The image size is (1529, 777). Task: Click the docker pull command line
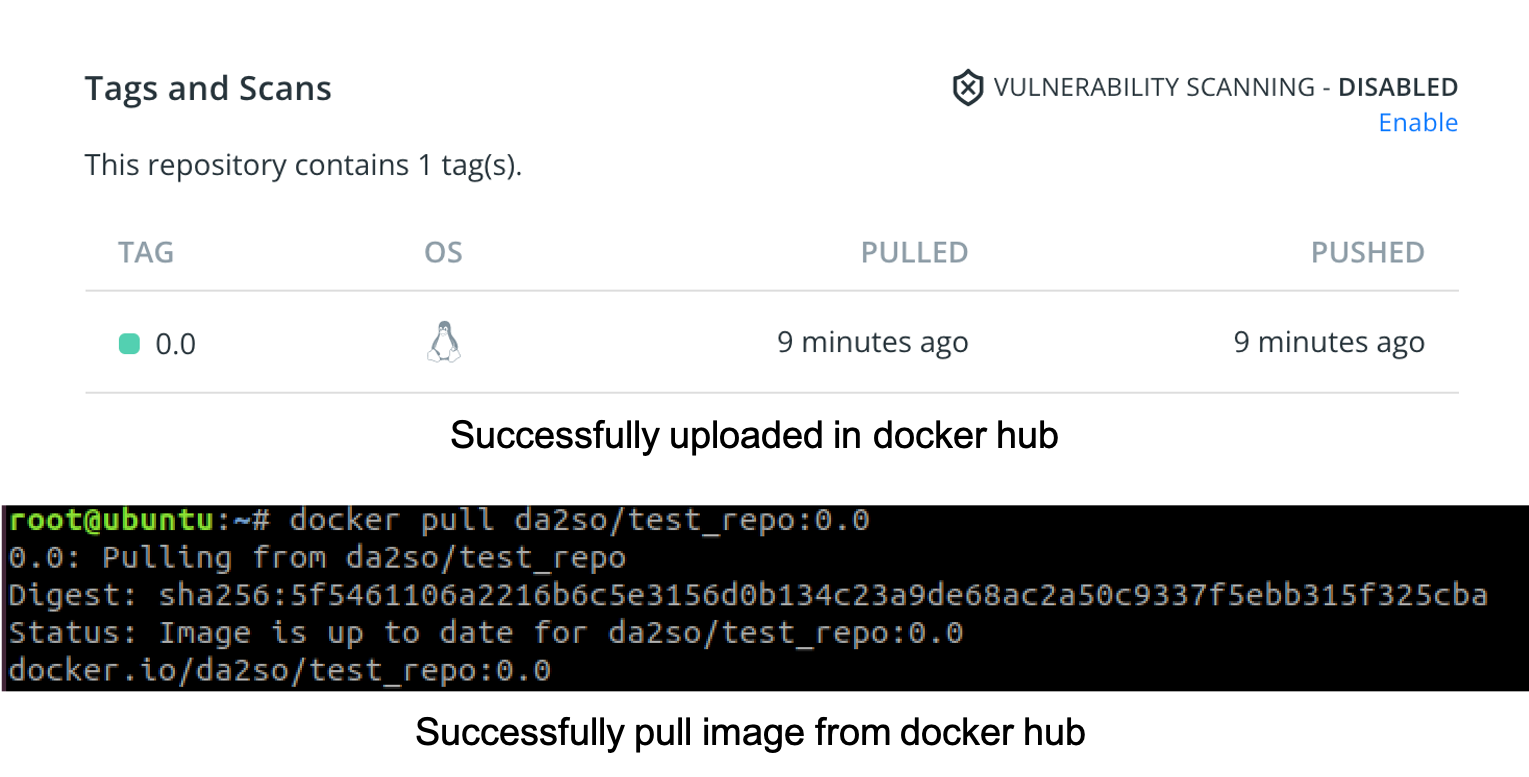point(576,519)
